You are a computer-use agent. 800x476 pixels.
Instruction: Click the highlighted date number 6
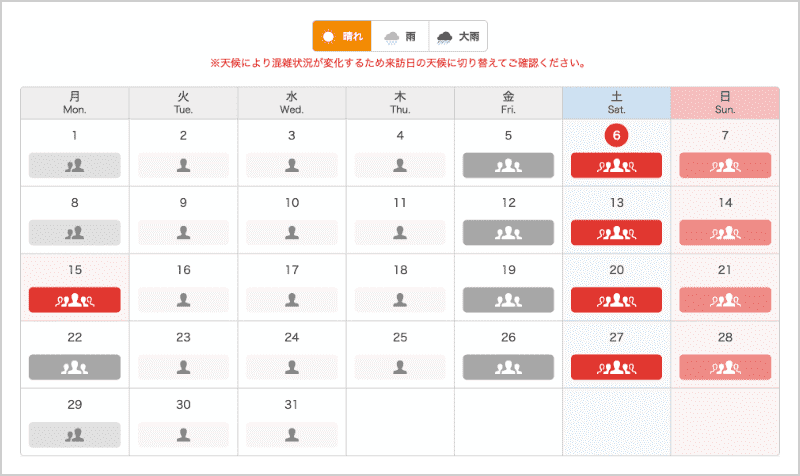coord(616,136)
